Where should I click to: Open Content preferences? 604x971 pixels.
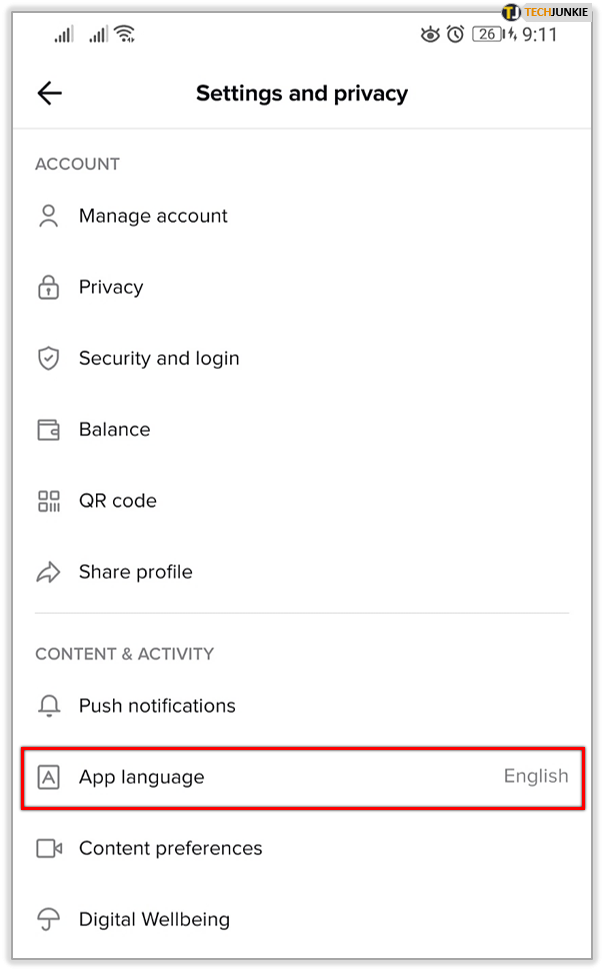tap(170, 848)
